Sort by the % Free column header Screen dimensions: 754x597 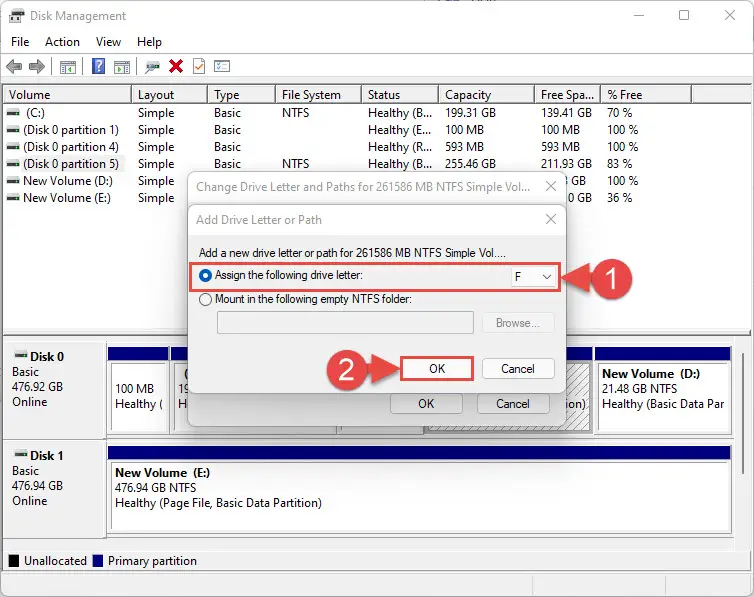pos(647,95)
